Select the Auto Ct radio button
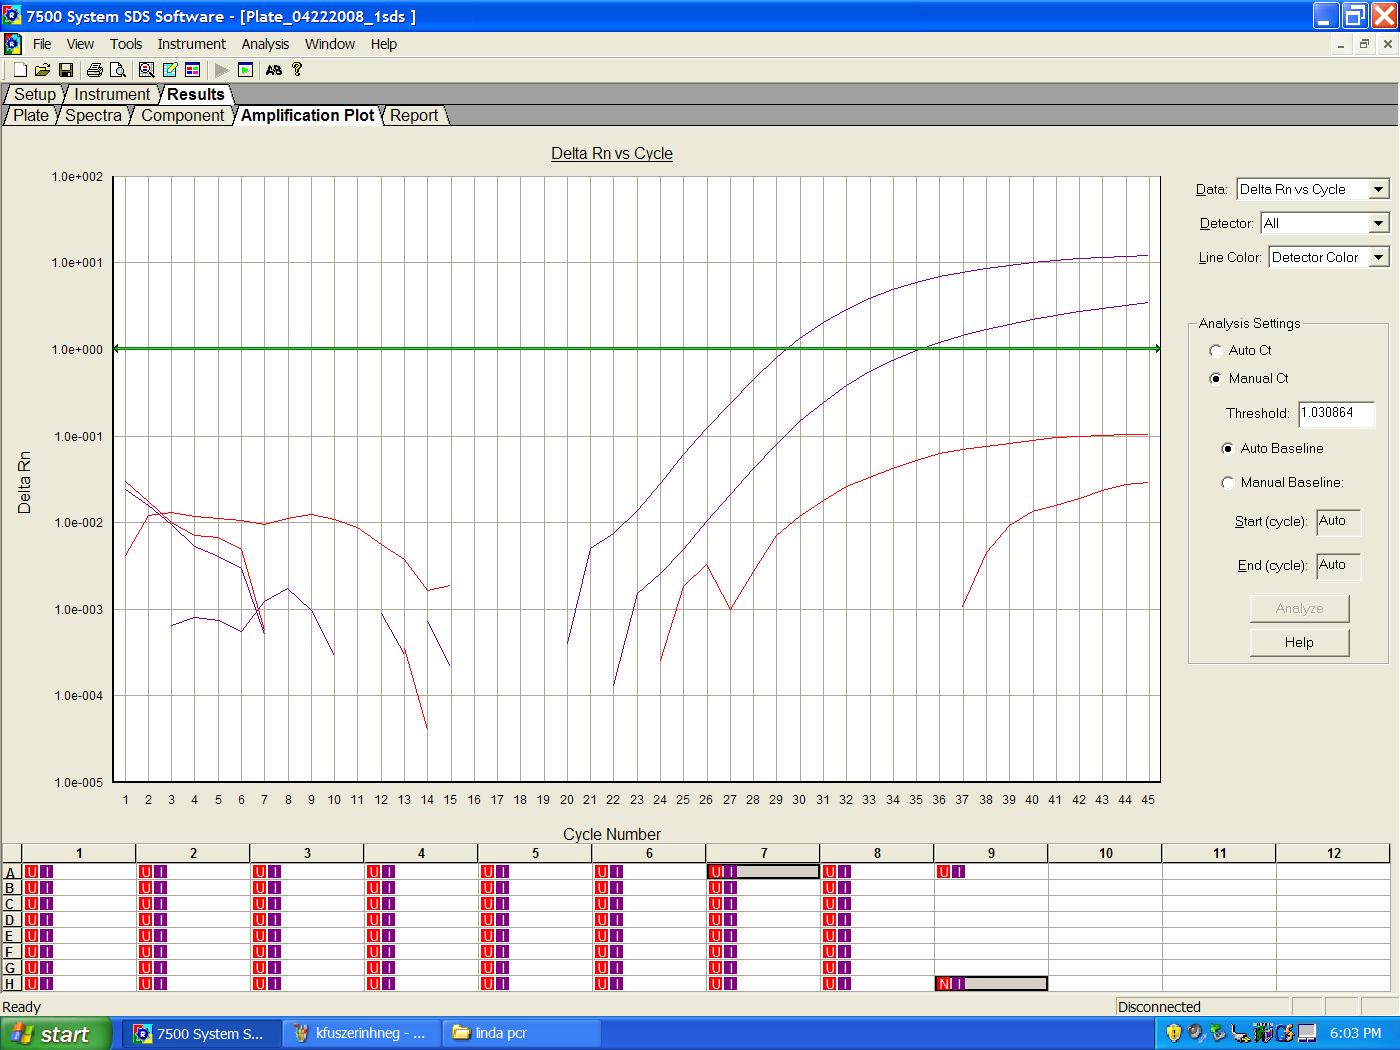The height and width of the screenshot is (1050, 1400). [1216, 350]
